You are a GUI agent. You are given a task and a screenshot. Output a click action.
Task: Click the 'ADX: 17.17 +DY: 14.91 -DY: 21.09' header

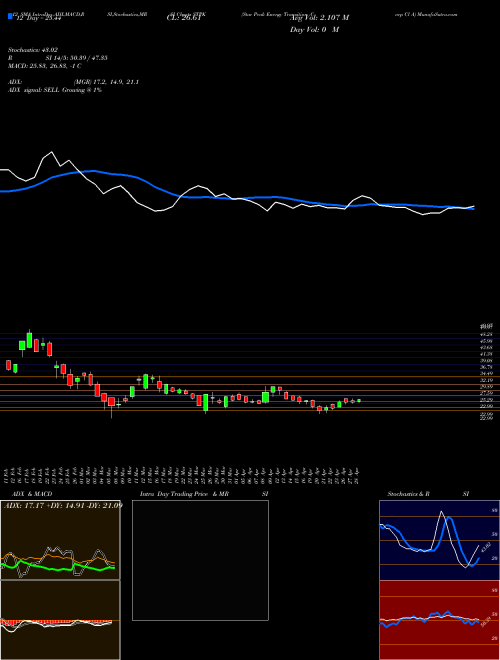tap(63, 505)
